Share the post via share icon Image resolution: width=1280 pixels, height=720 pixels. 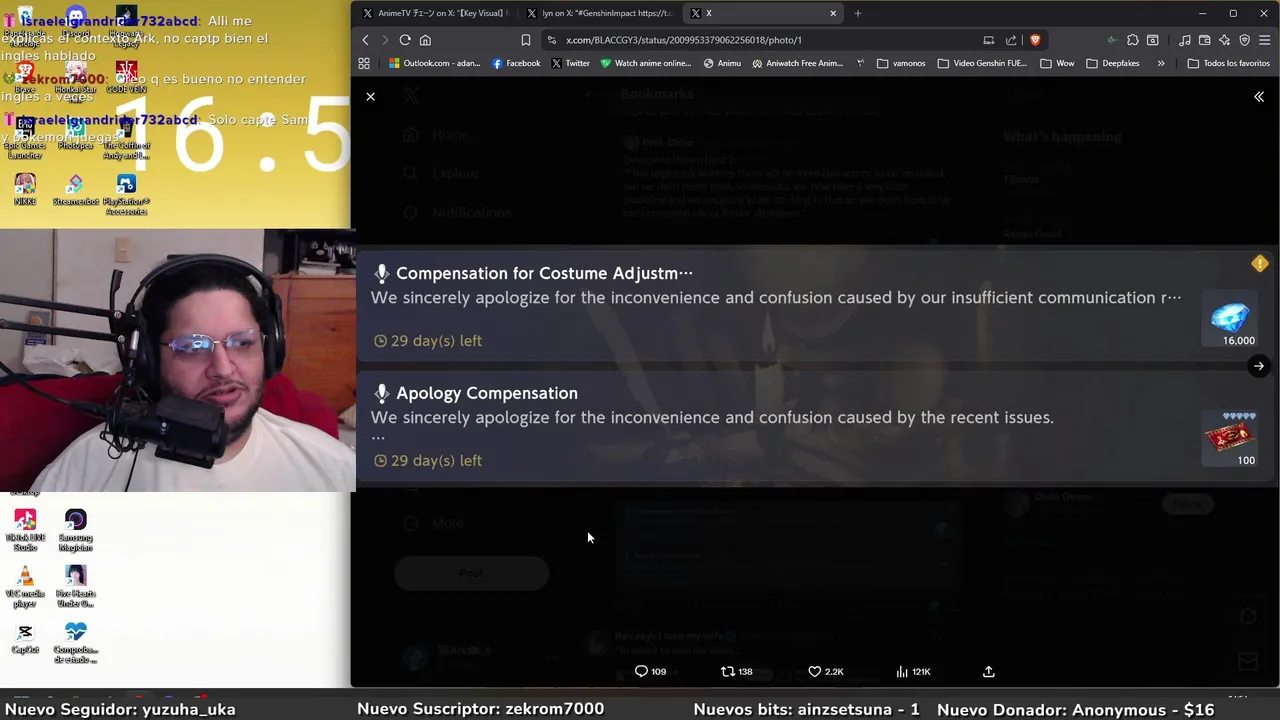tap(989, 672)
